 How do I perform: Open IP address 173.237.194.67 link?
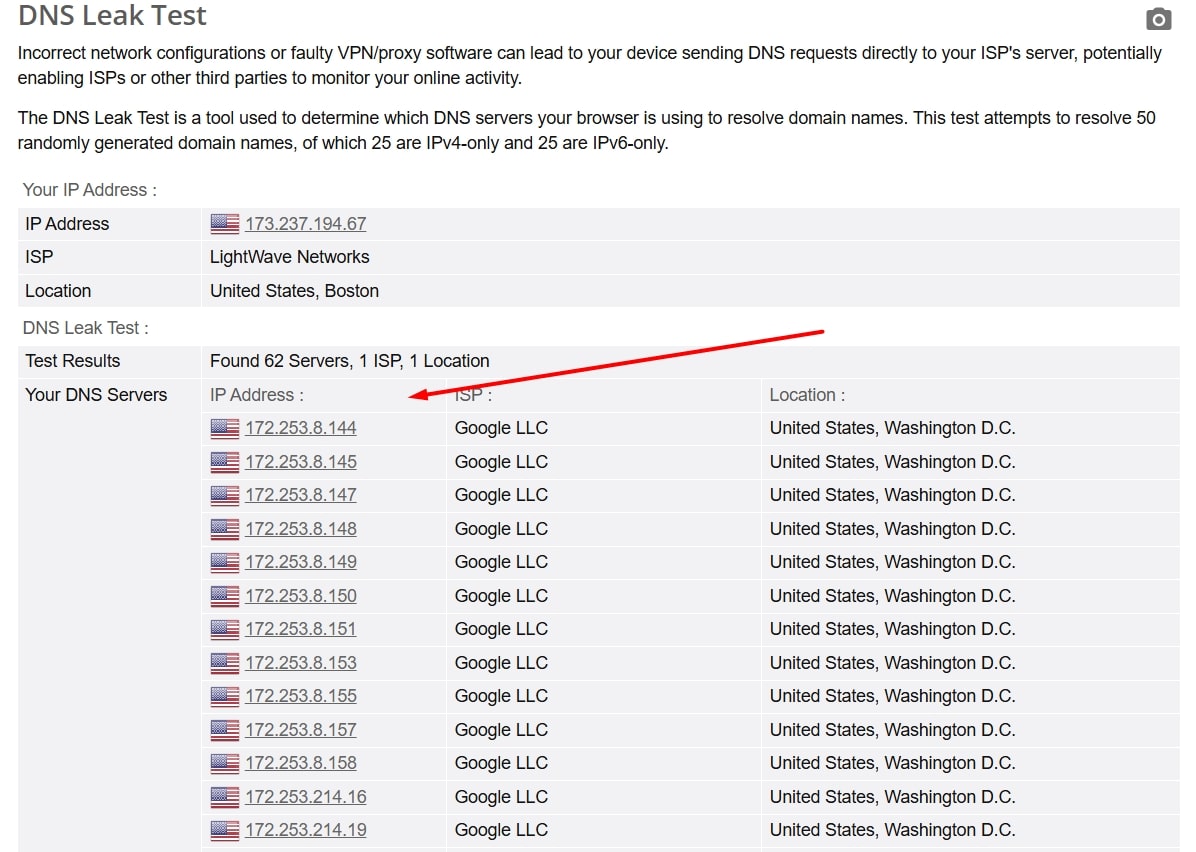(305, 223)
